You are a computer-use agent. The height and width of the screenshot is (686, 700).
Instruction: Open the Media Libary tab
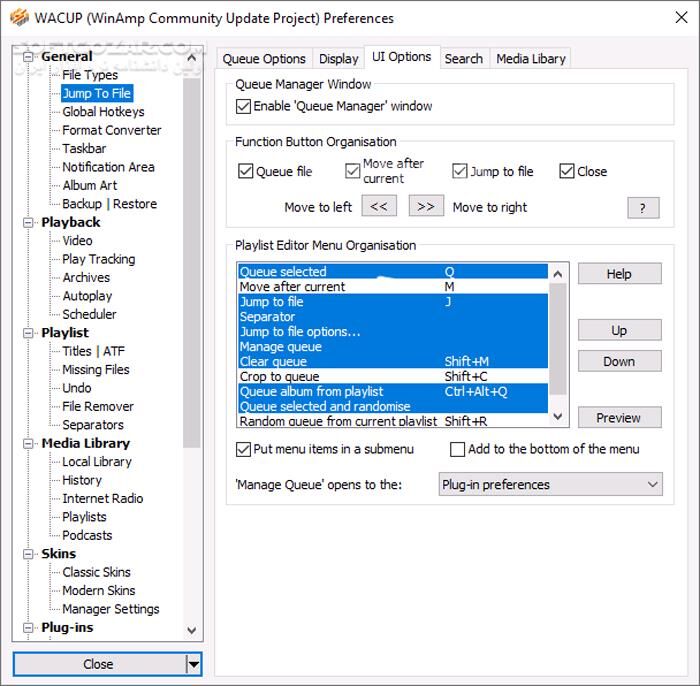tap(531, 59)
